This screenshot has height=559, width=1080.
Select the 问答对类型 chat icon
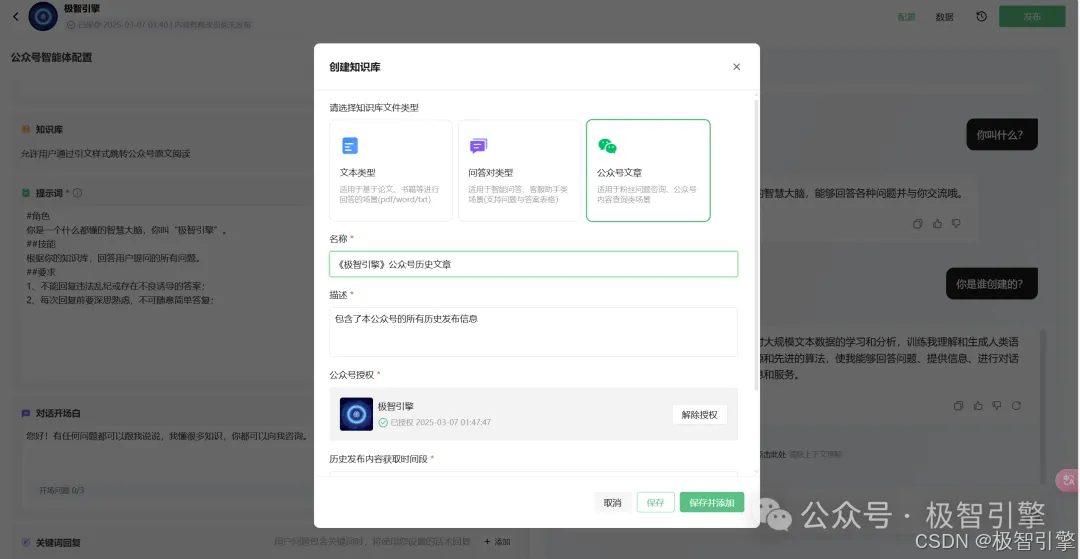[478, 146]
